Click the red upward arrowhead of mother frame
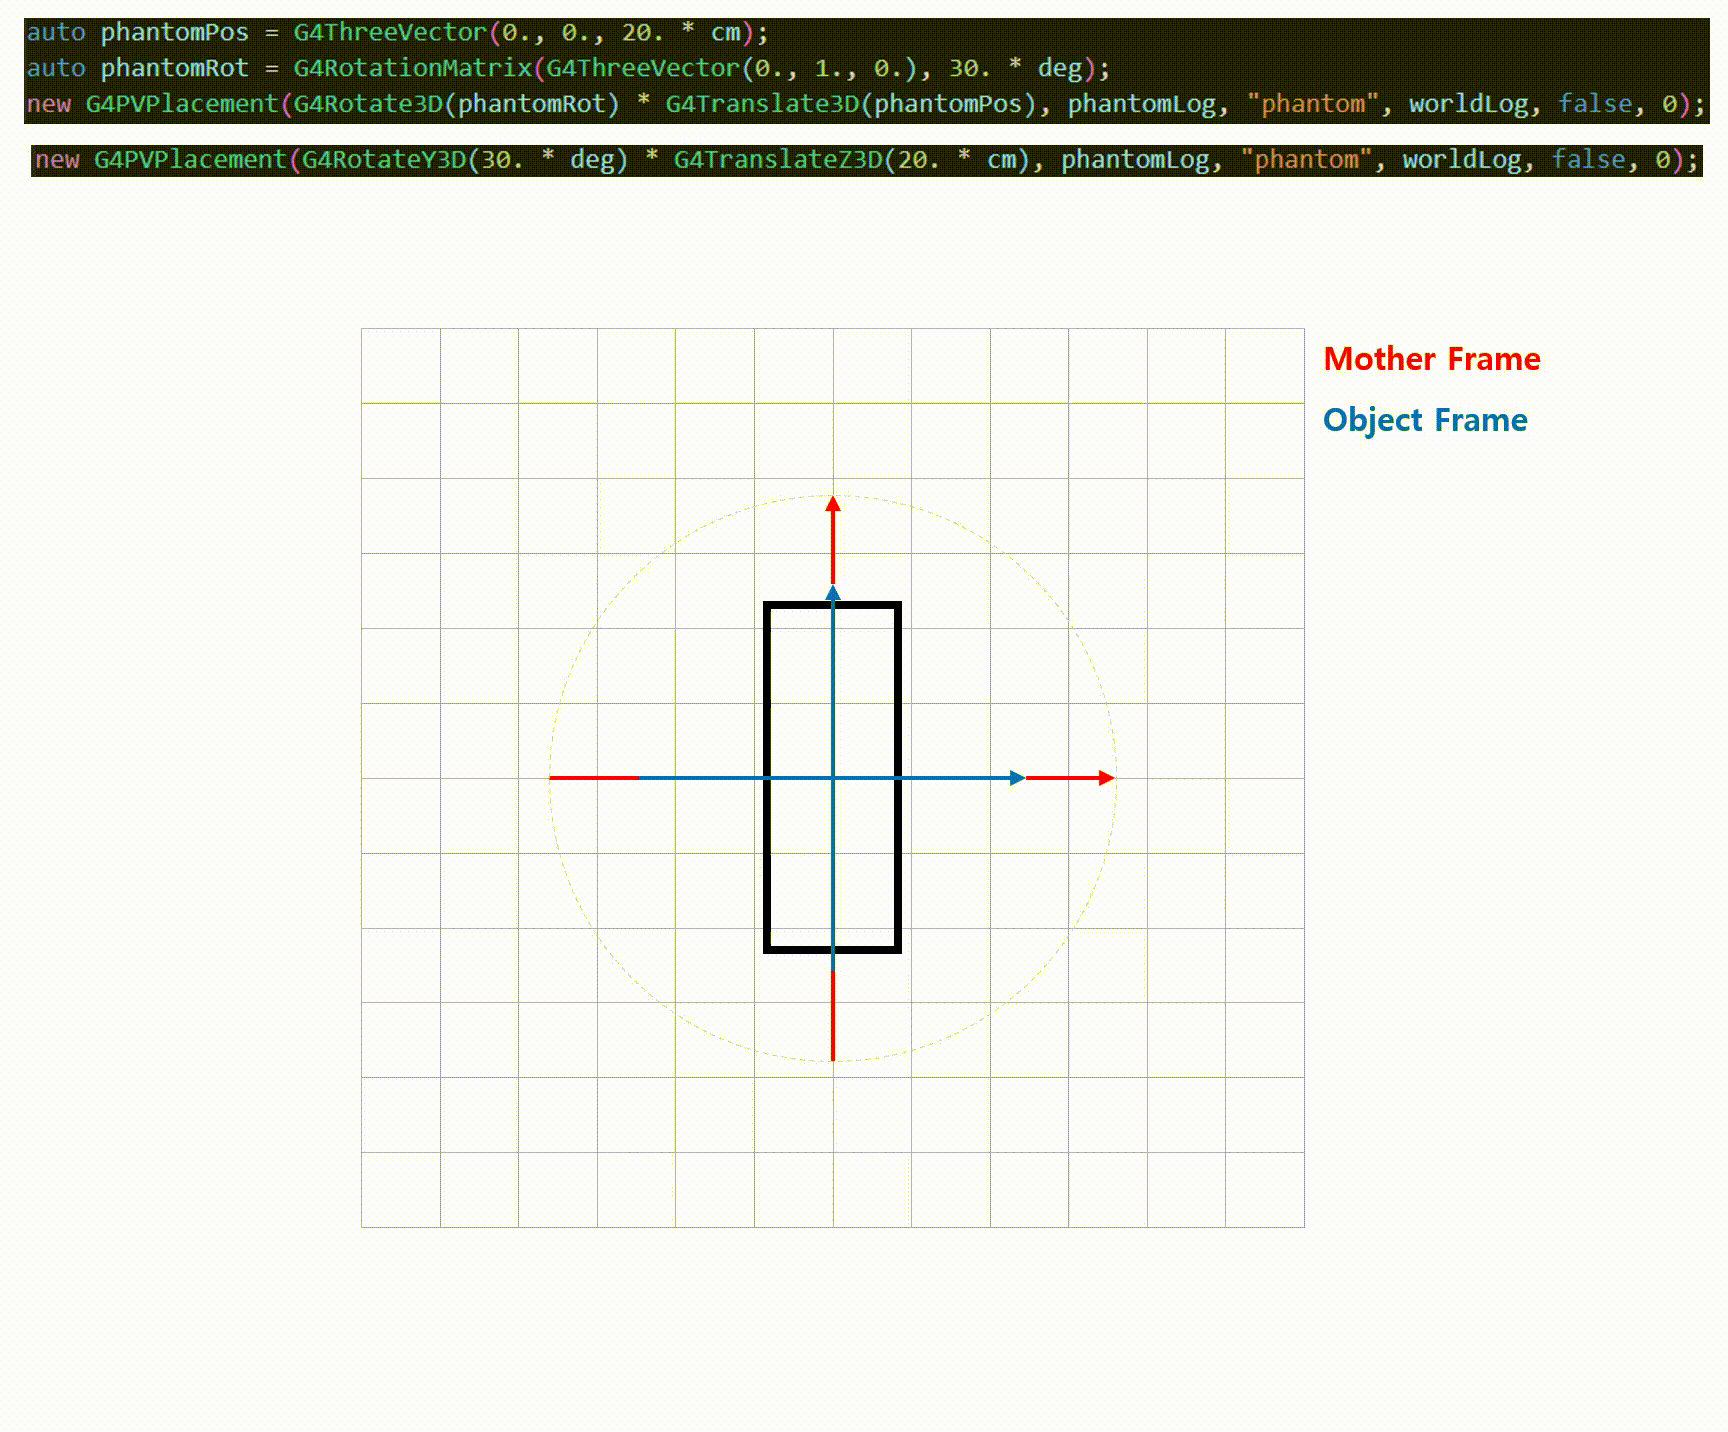Screen dimensions: 1728x1432 (x=833, y=504)
